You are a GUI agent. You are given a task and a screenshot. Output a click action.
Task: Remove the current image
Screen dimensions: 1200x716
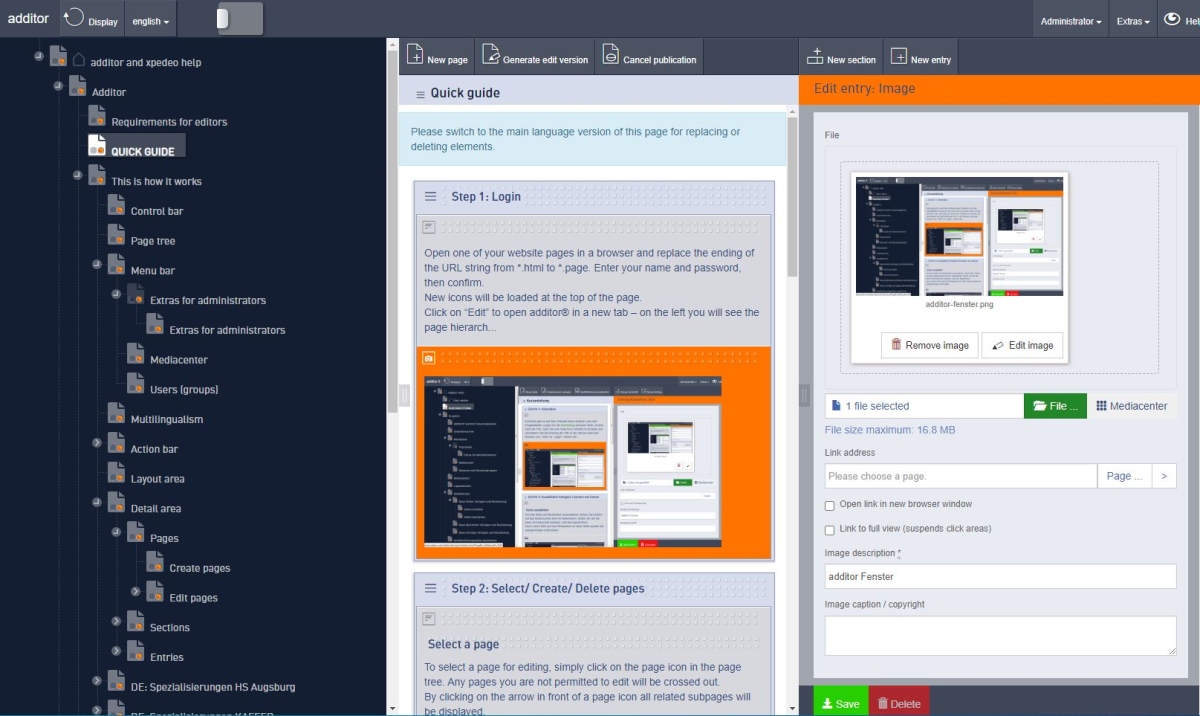tap(929, 345)
